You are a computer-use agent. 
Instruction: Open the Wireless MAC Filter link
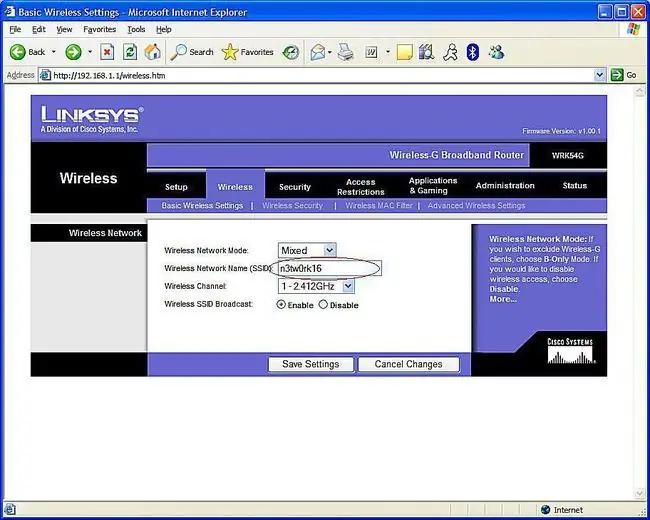[x=378, y=205]
